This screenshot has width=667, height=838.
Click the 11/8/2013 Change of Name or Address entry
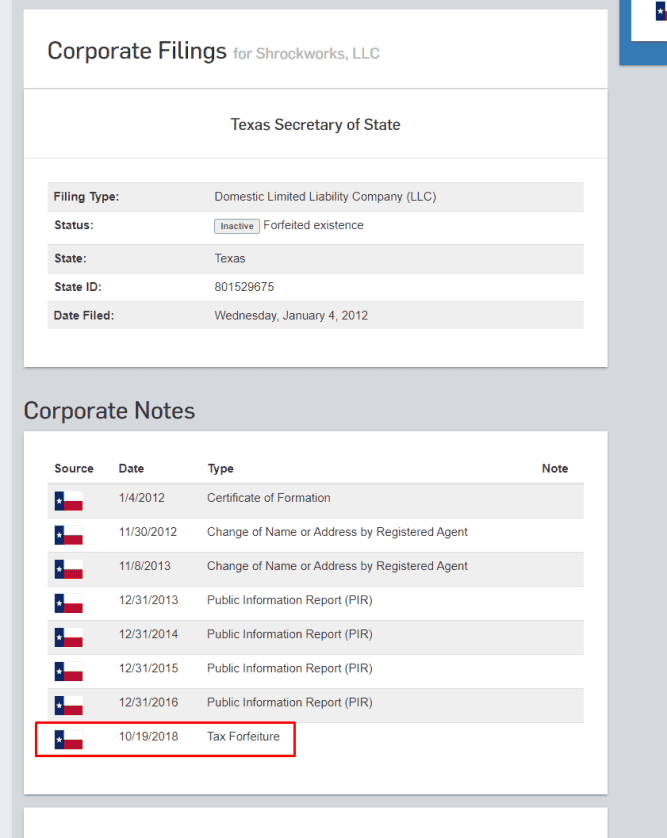tap(337, 566)
